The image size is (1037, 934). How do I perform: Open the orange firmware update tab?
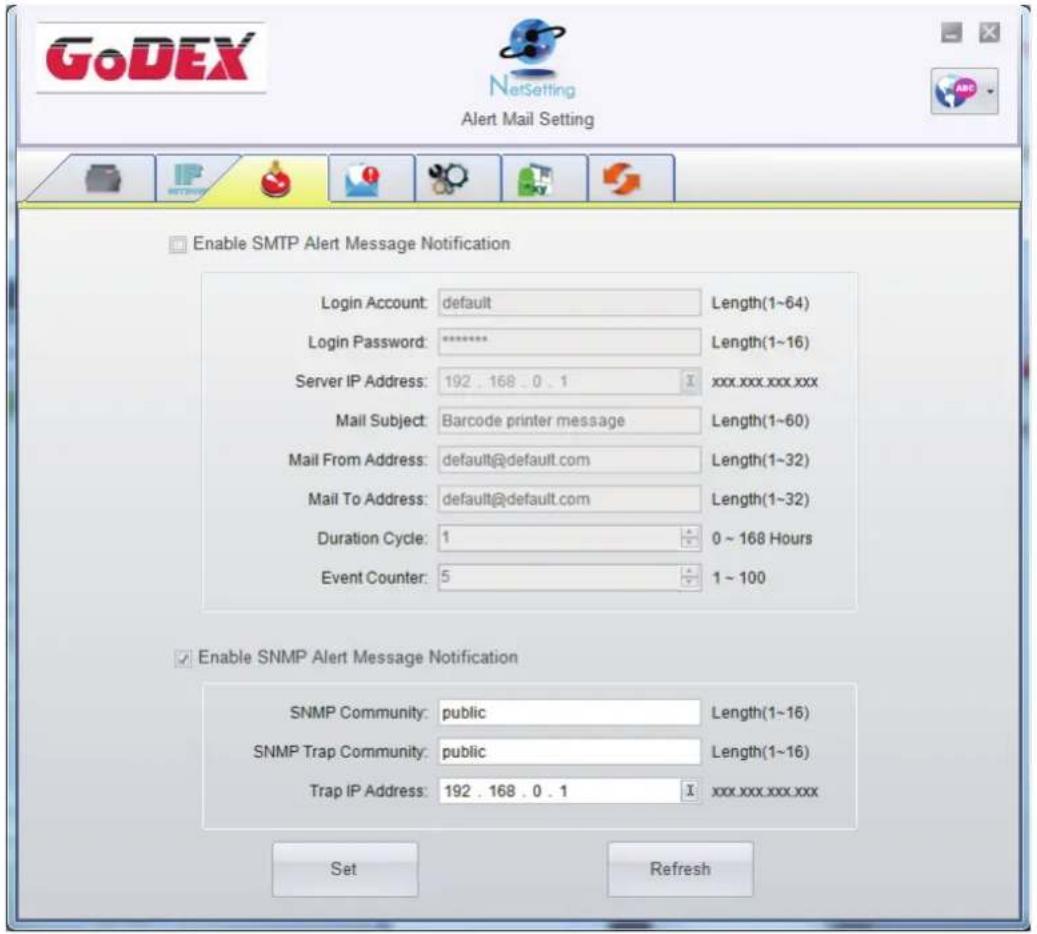(x=631, y=179)
